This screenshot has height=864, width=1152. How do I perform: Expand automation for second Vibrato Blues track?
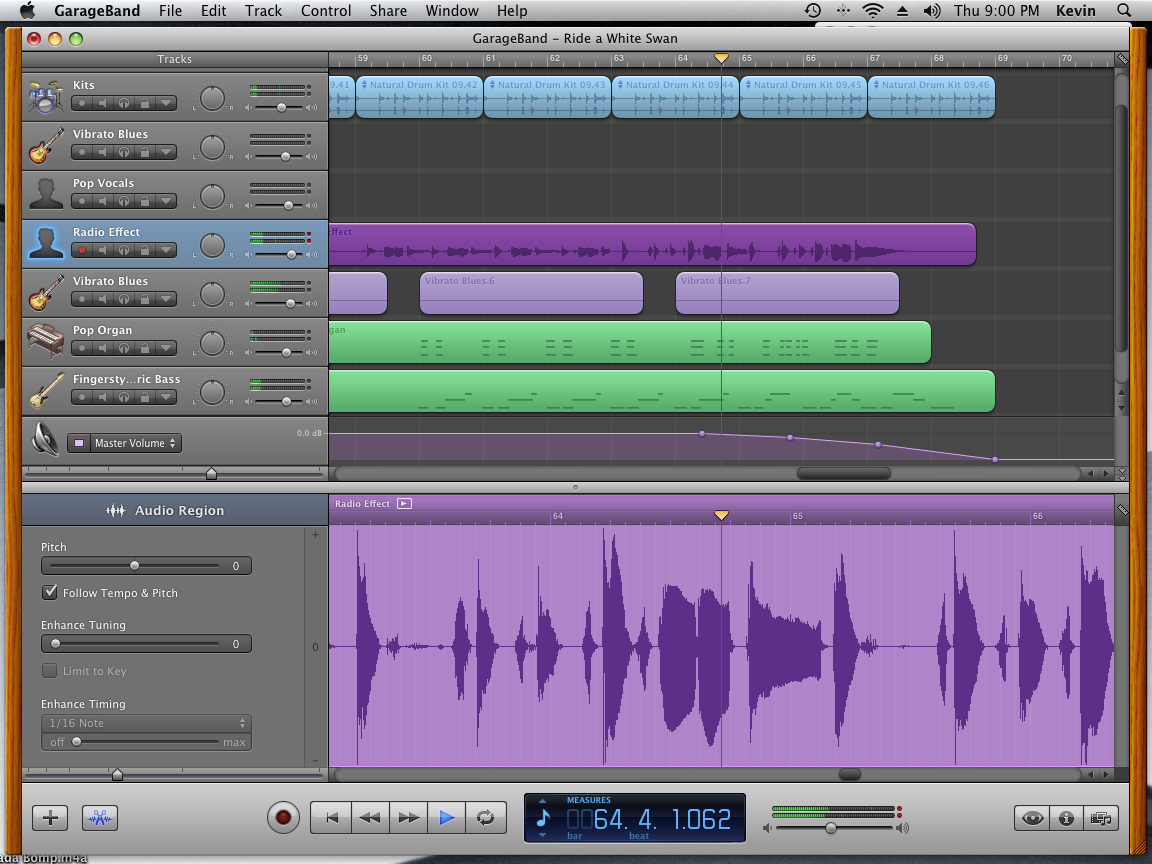pos(166,299)
